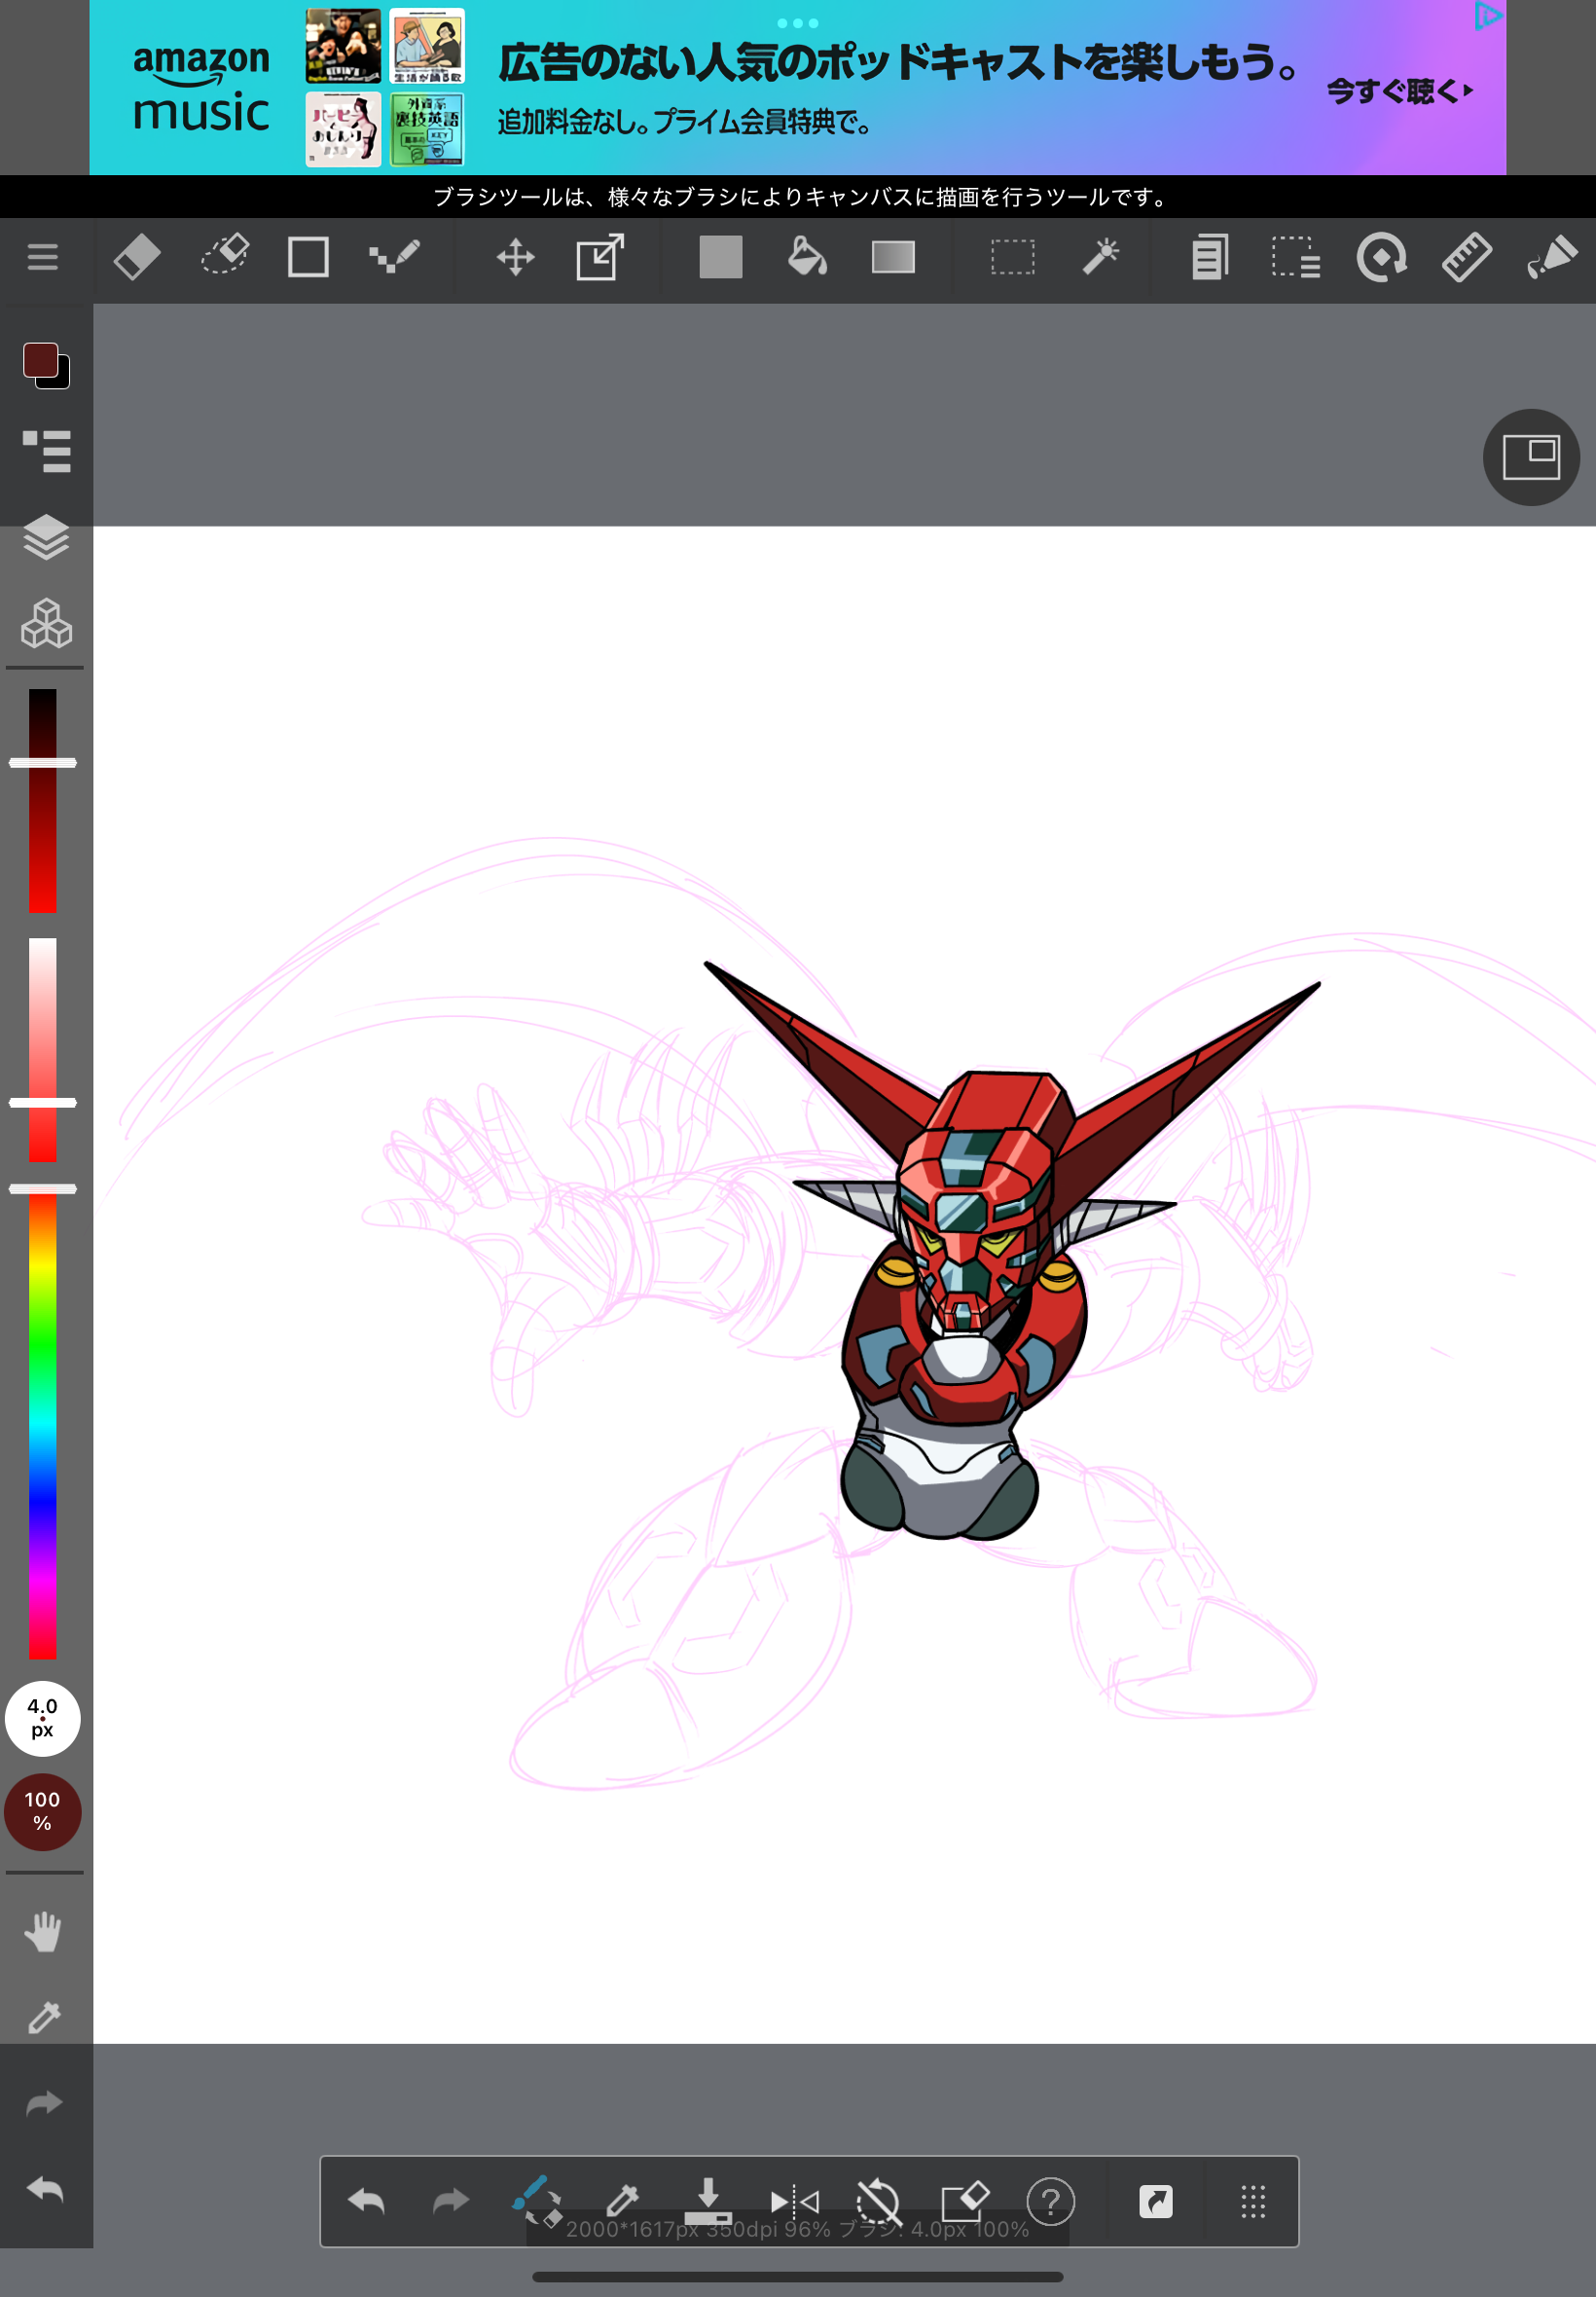Toggle canvas rotation reset in bottom bar
Viewport: 1596px width, 2297px height.
click(879, 2201)
